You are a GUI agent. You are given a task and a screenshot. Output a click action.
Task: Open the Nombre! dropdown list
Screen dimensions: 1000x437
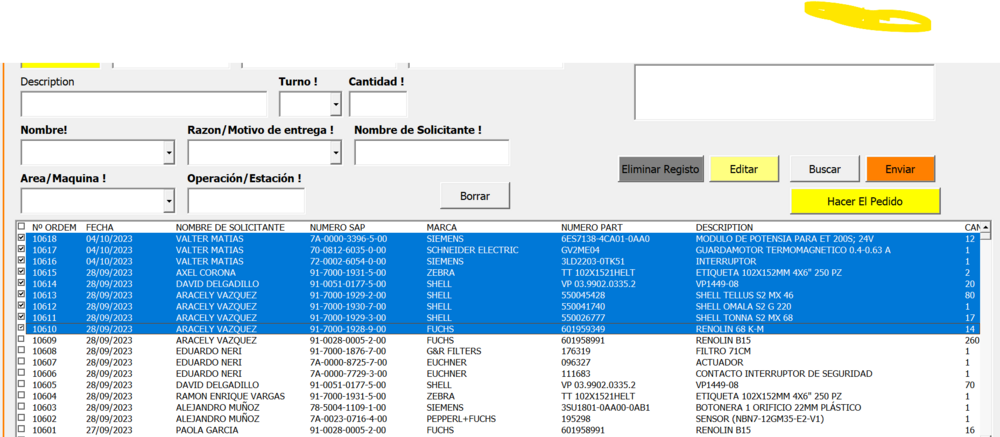[168, 152]
